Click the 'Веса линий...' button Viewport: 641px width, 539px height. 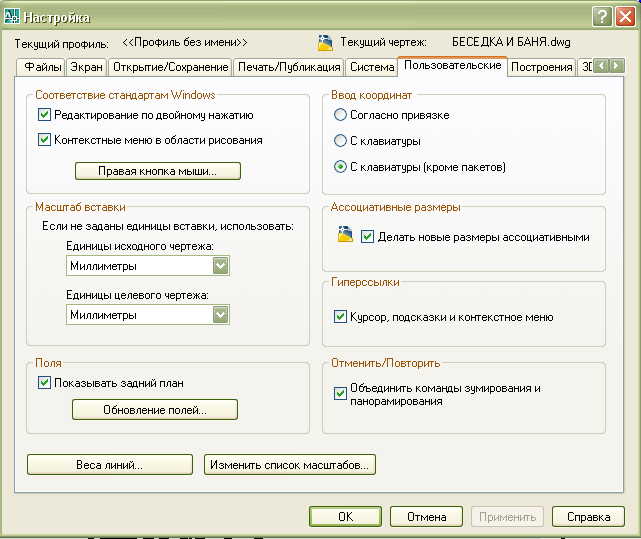point(110,464)
